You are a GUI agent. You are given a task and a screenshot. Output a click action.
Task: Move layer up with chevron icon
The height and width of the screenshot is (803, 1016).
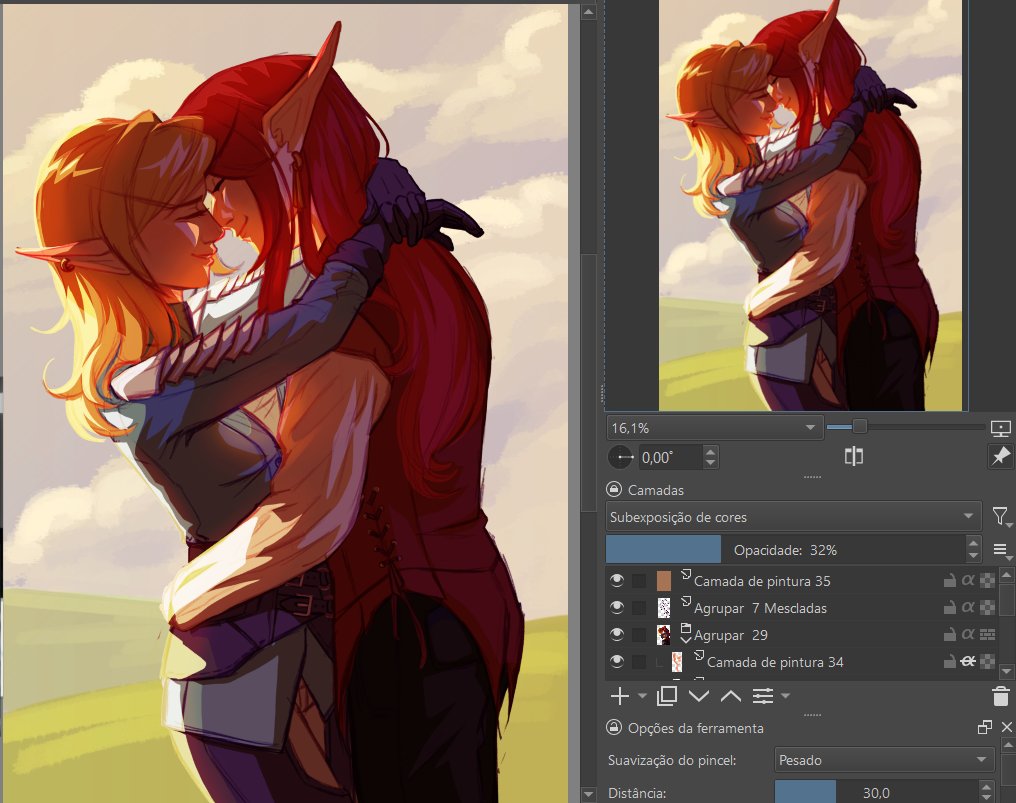pyautogui.click(x=731, y=697)
